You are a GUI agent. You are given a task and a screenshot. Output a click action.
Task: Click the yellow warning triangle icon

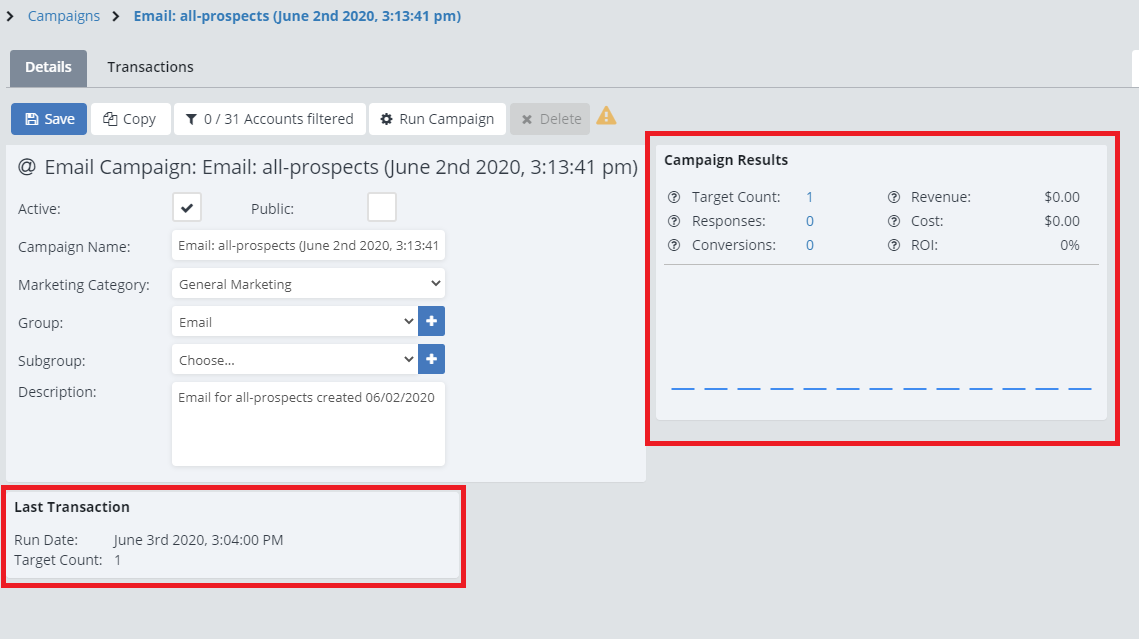coord(606,116)
